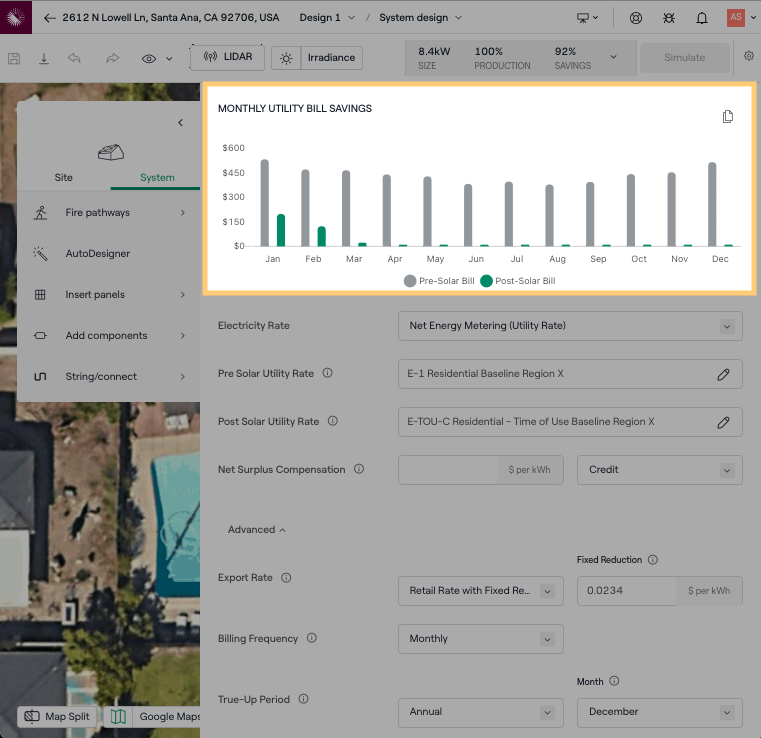Open the settings gear icon
This screenshot has width=761, height=738.
click(749, 57)
